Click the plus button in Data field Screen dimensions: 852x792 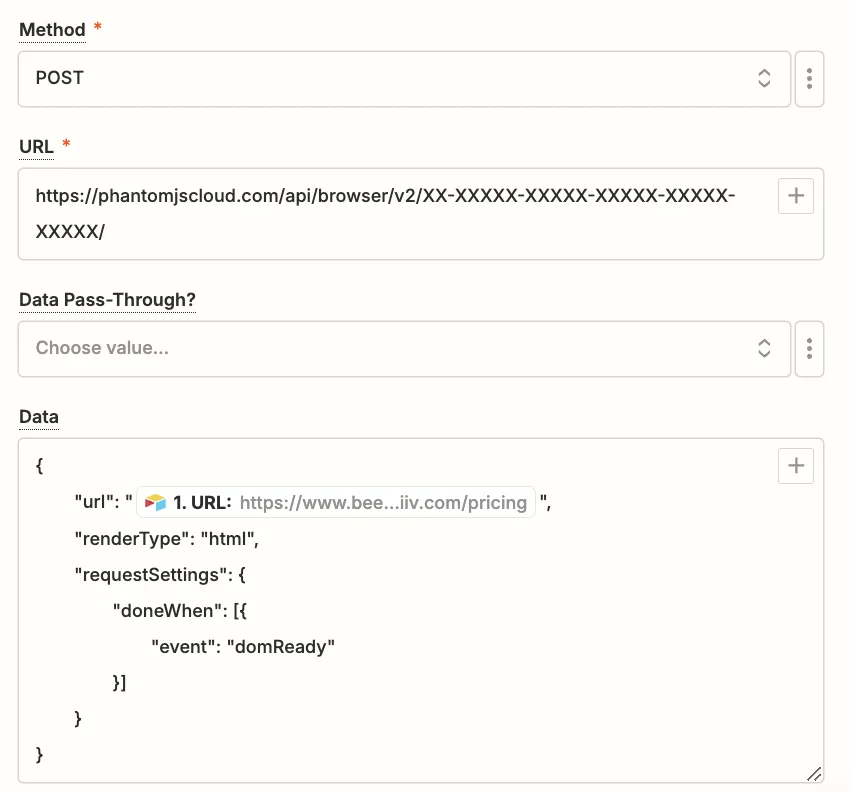coord(795,466)
